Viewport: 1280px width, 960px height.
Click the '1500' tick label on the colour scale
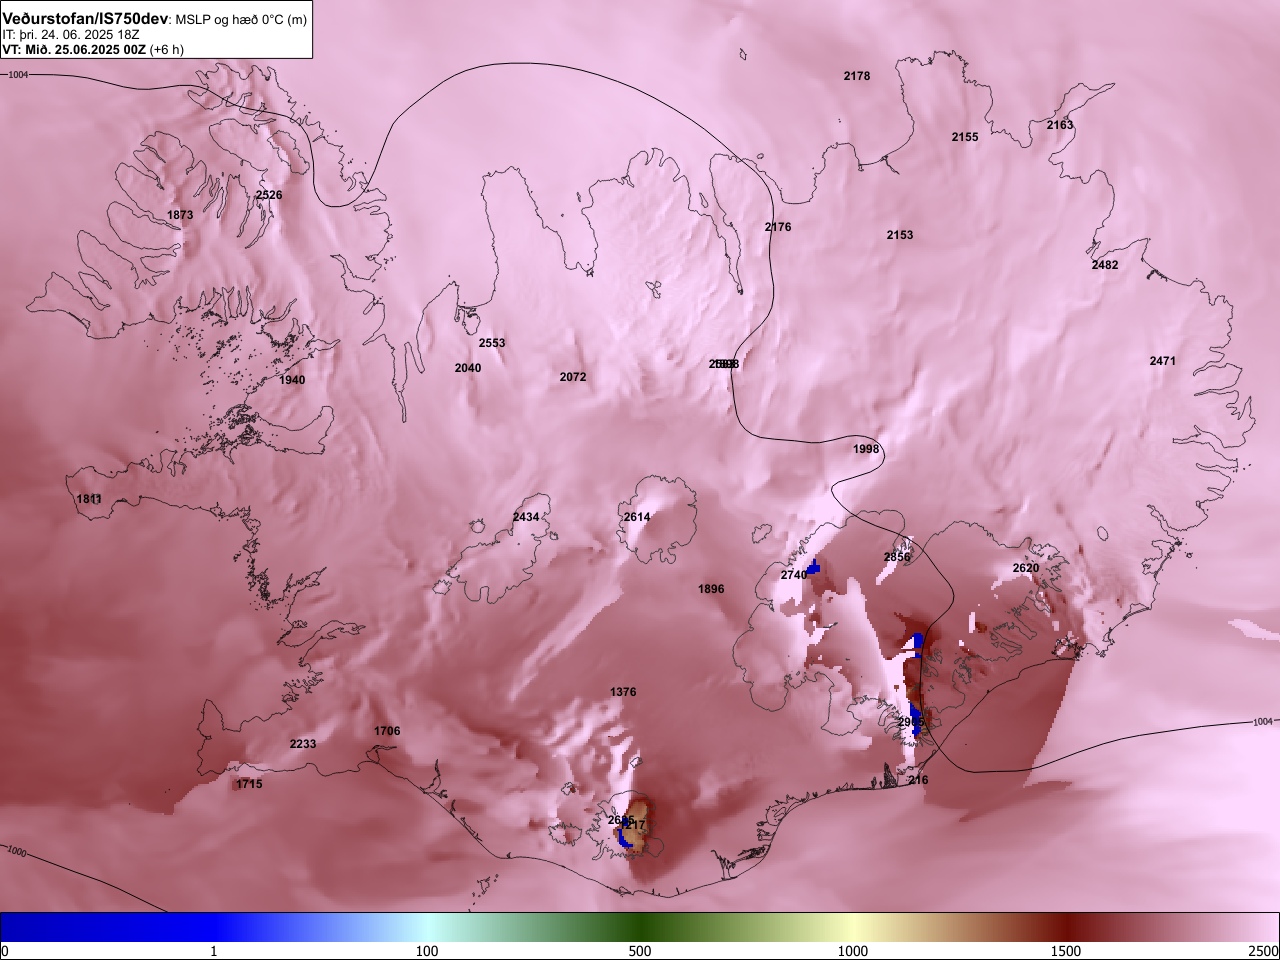click(x=1066, y=950)
